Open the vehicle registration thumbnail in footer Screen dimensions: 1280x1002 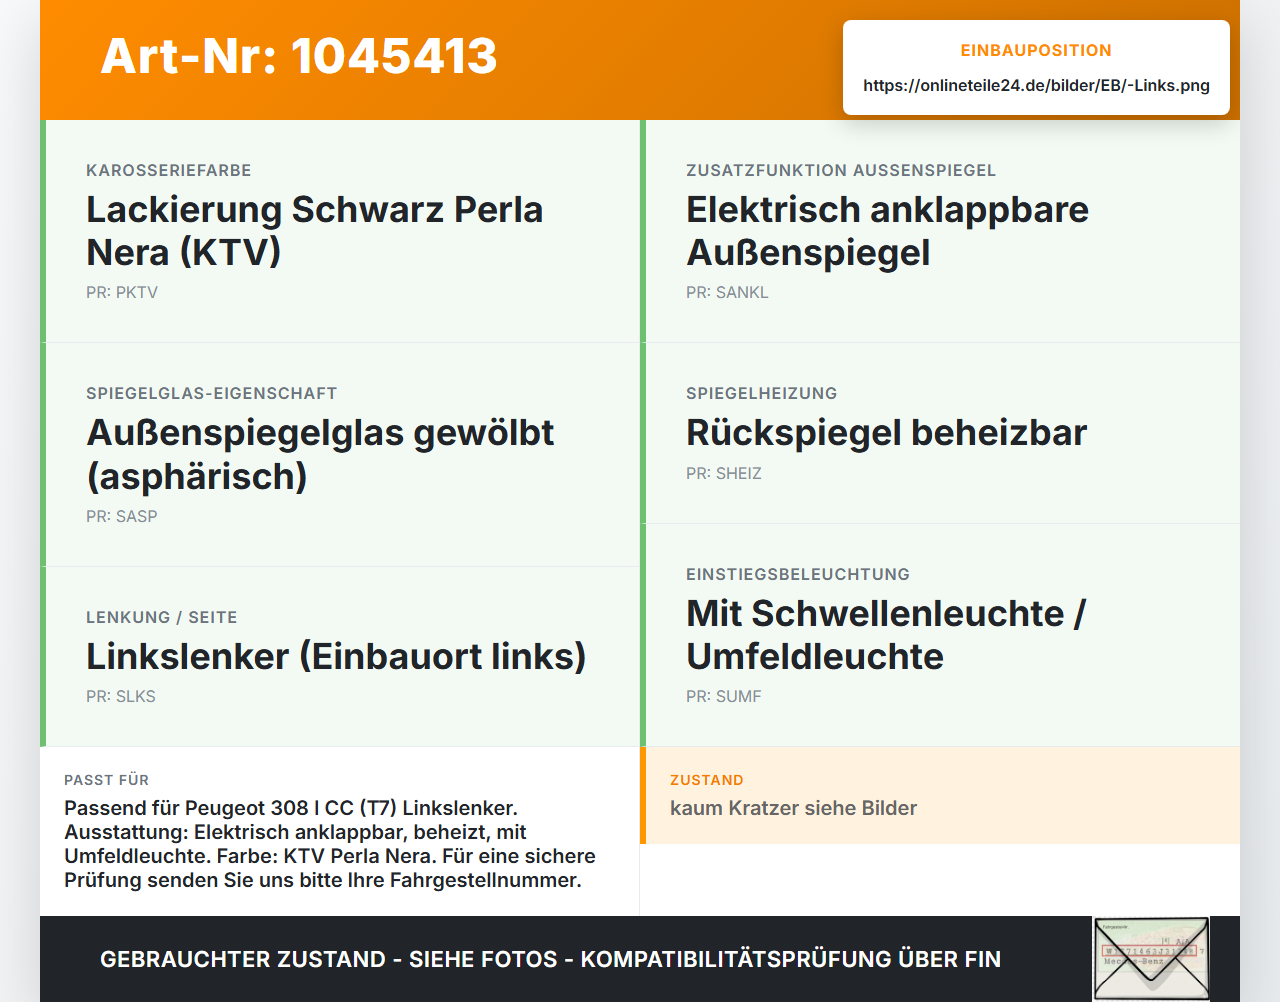pyautogui.click(x=1151, y=959)
